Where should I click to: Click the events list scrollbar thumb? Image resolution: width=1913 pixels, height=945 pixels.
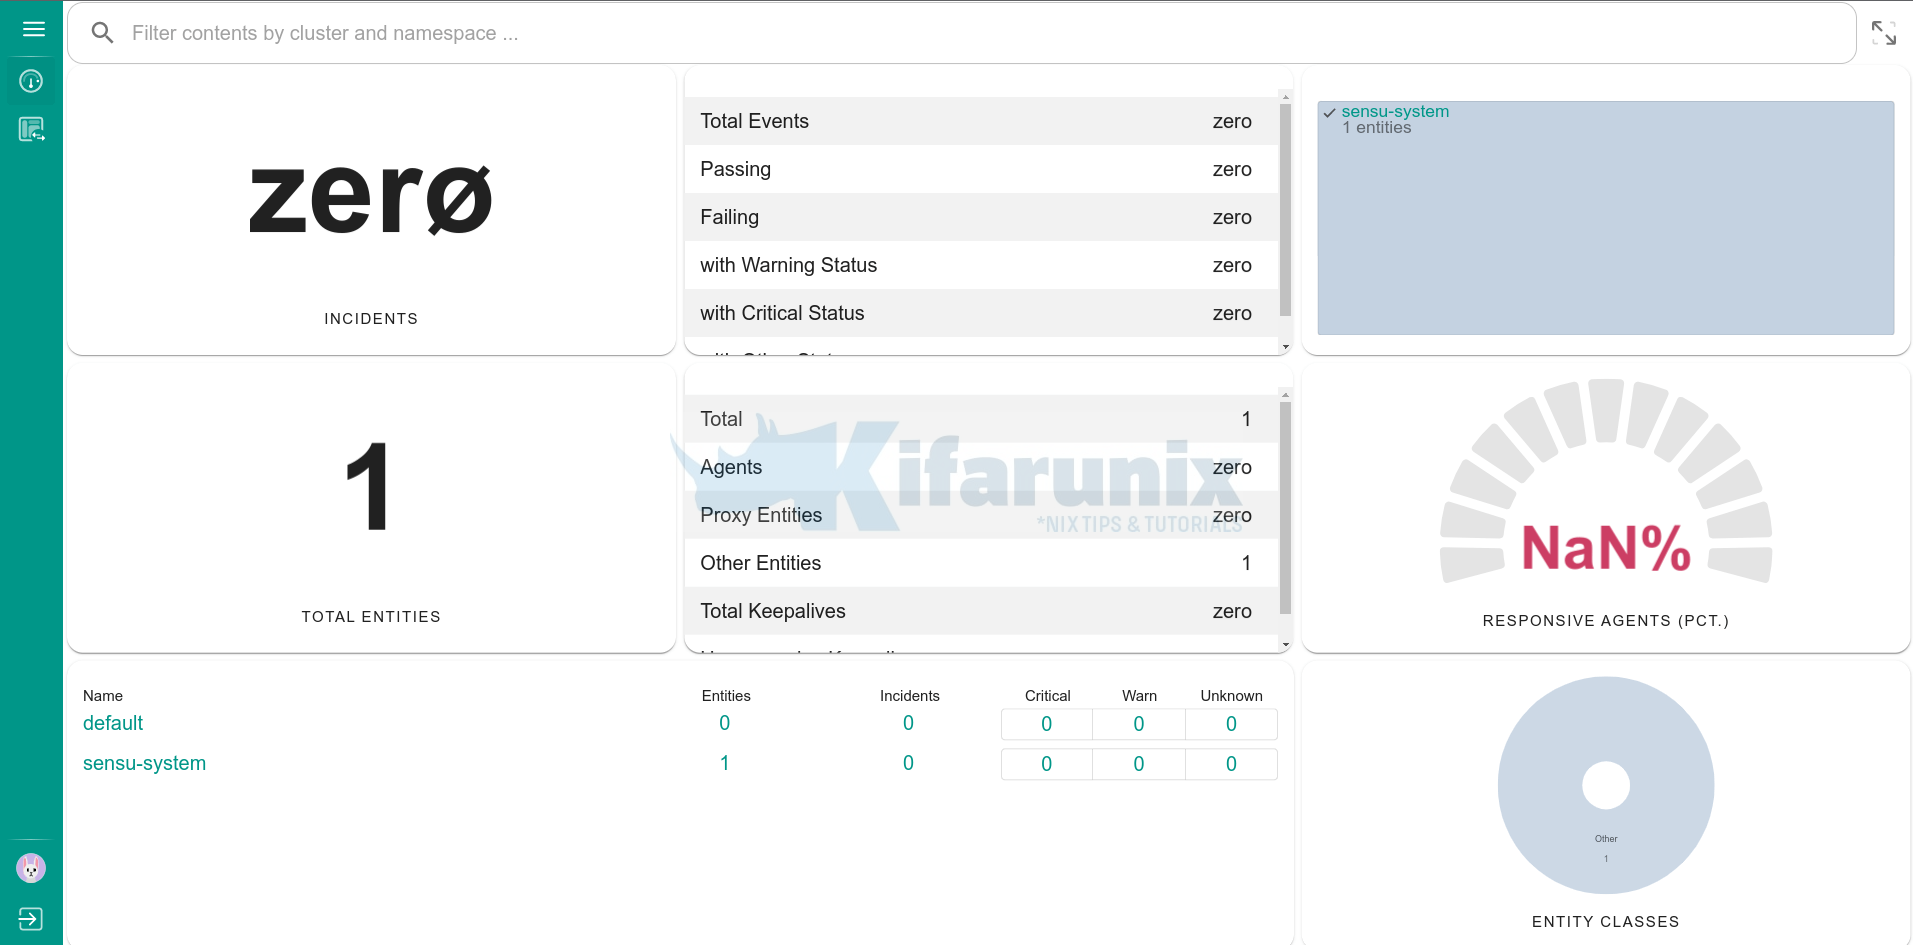[x=1286, y=210]
